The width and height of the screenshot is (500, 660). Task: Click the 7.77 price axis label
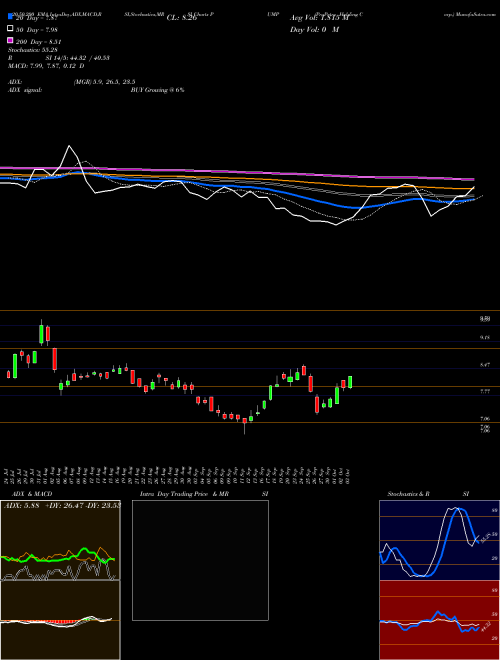pyautogui.click(x=485, y=391)
